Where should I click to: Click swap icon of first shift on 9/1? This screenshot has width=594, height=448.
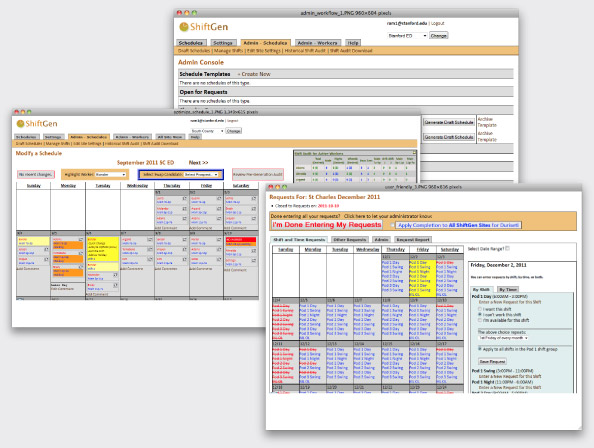point(184,198)
